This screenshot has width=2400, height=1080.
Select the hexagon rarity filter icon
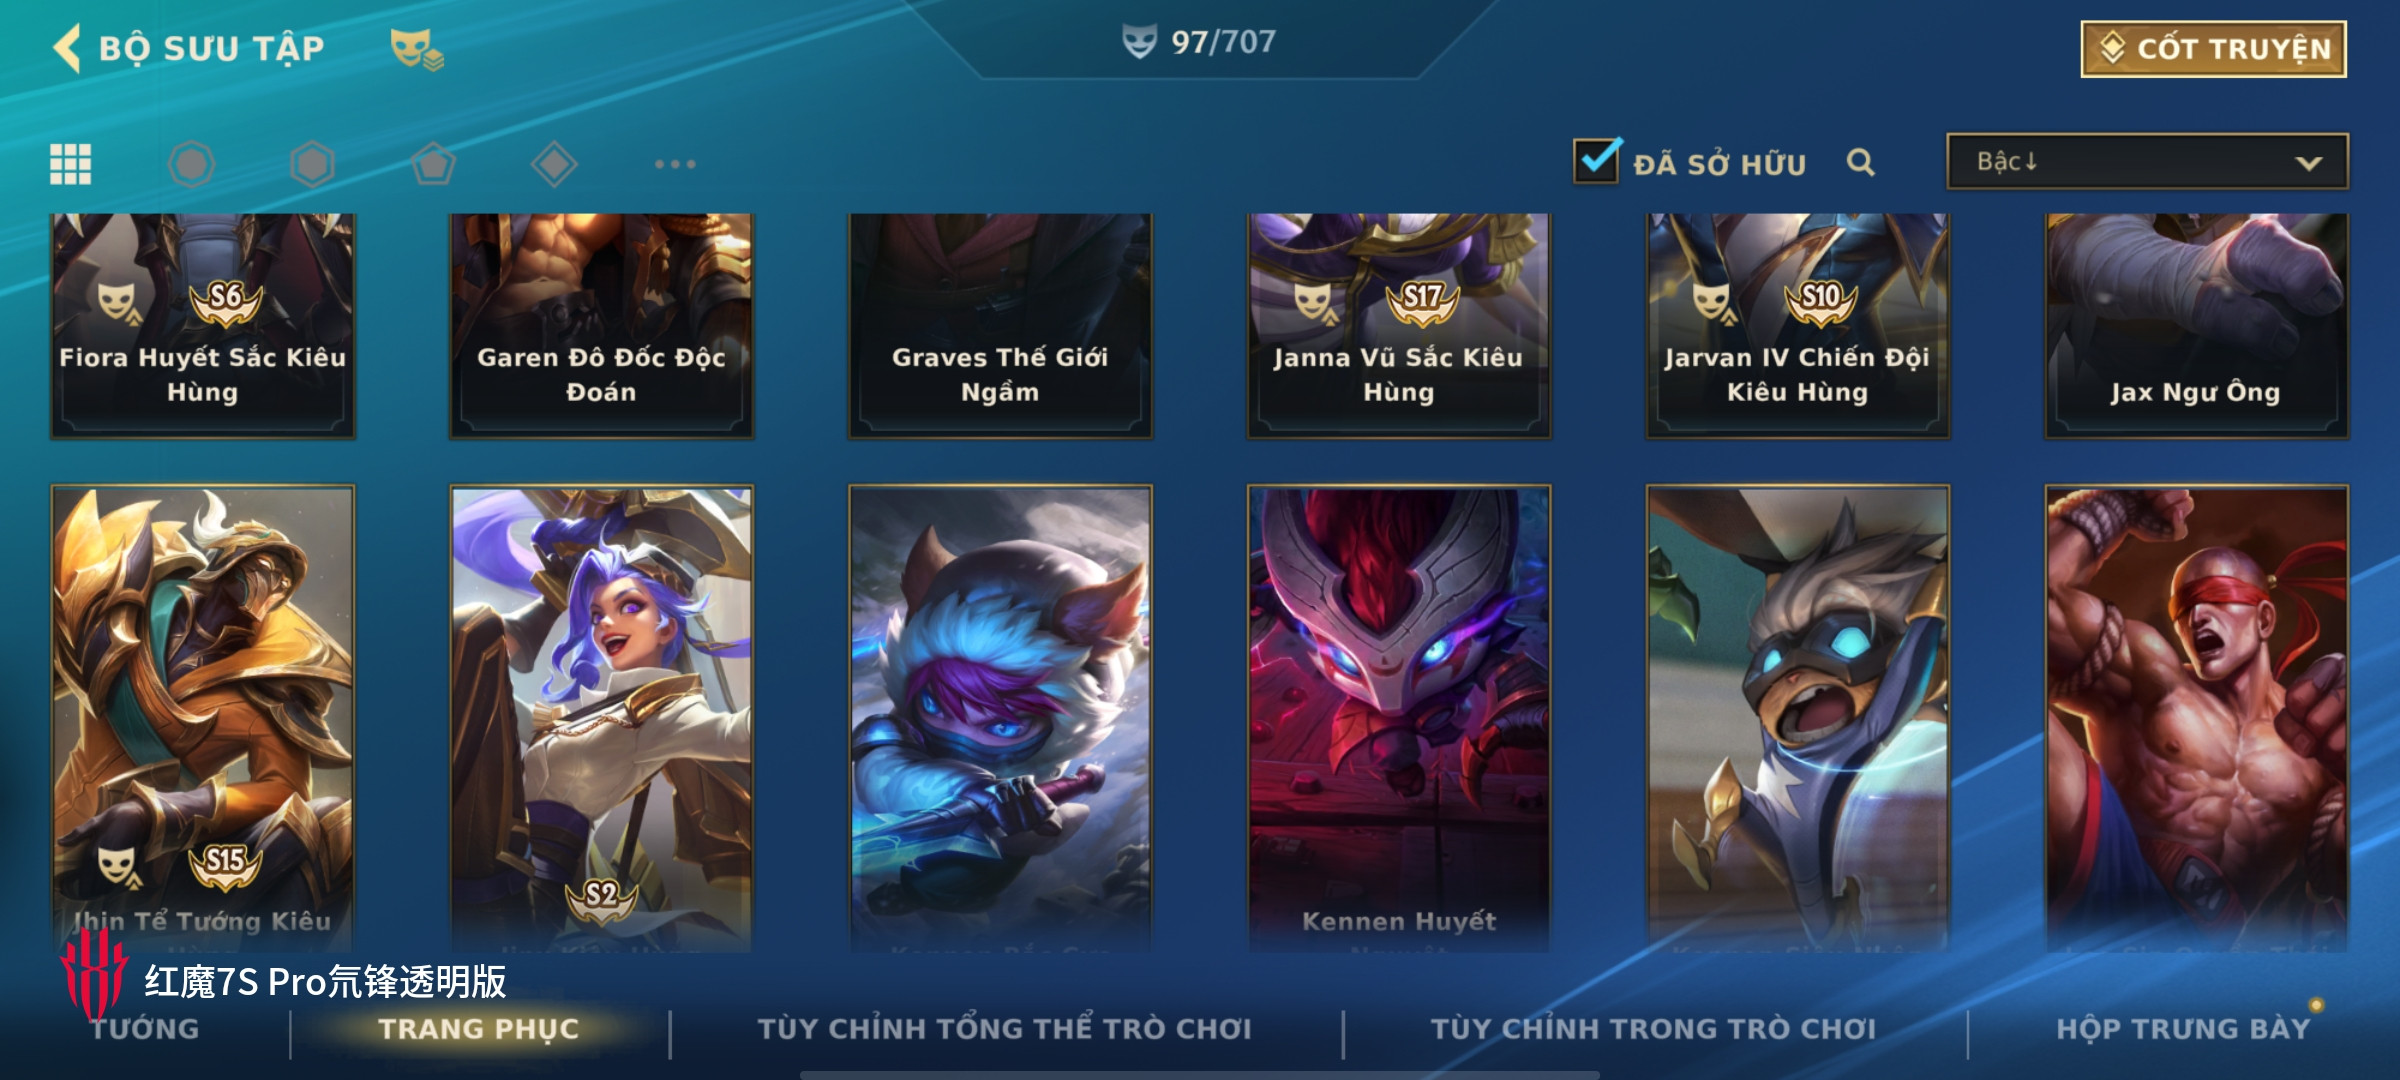point(312,164)
